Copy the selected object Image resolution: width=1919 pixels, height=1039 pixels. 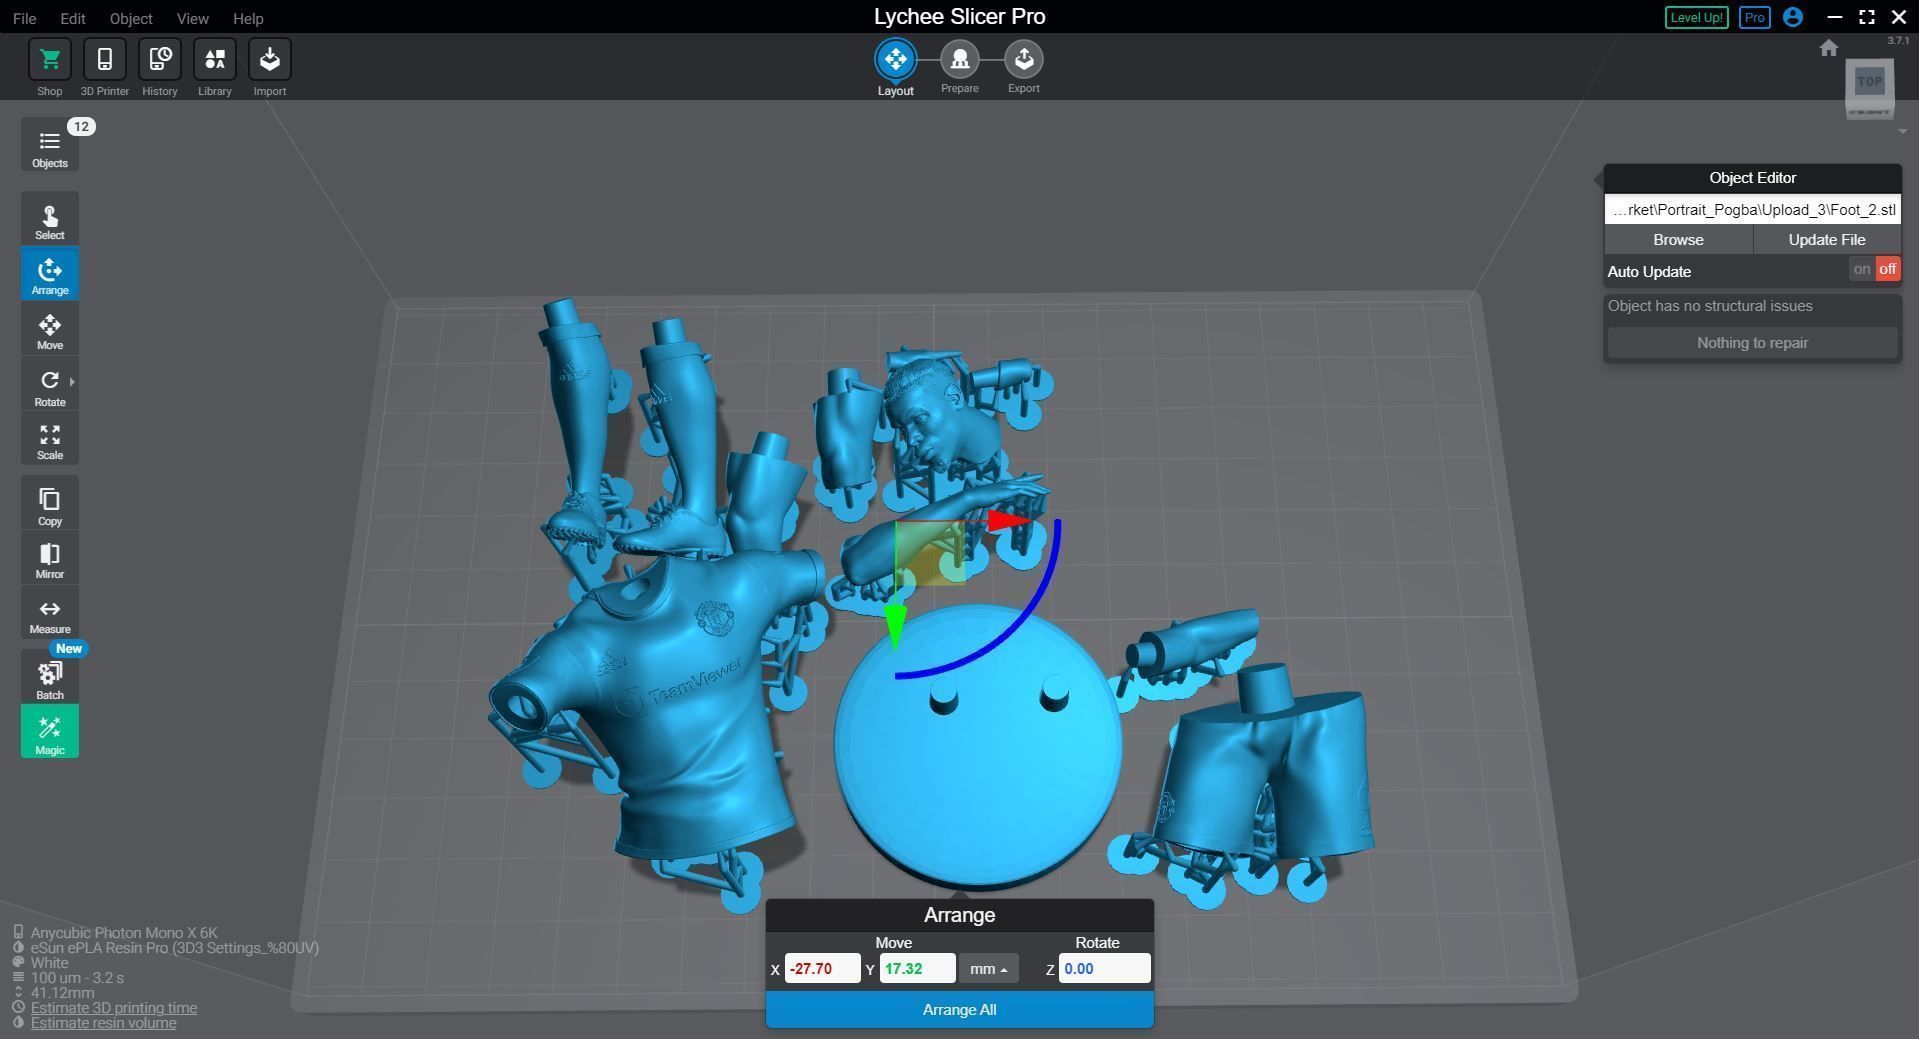tap(49, 505)
